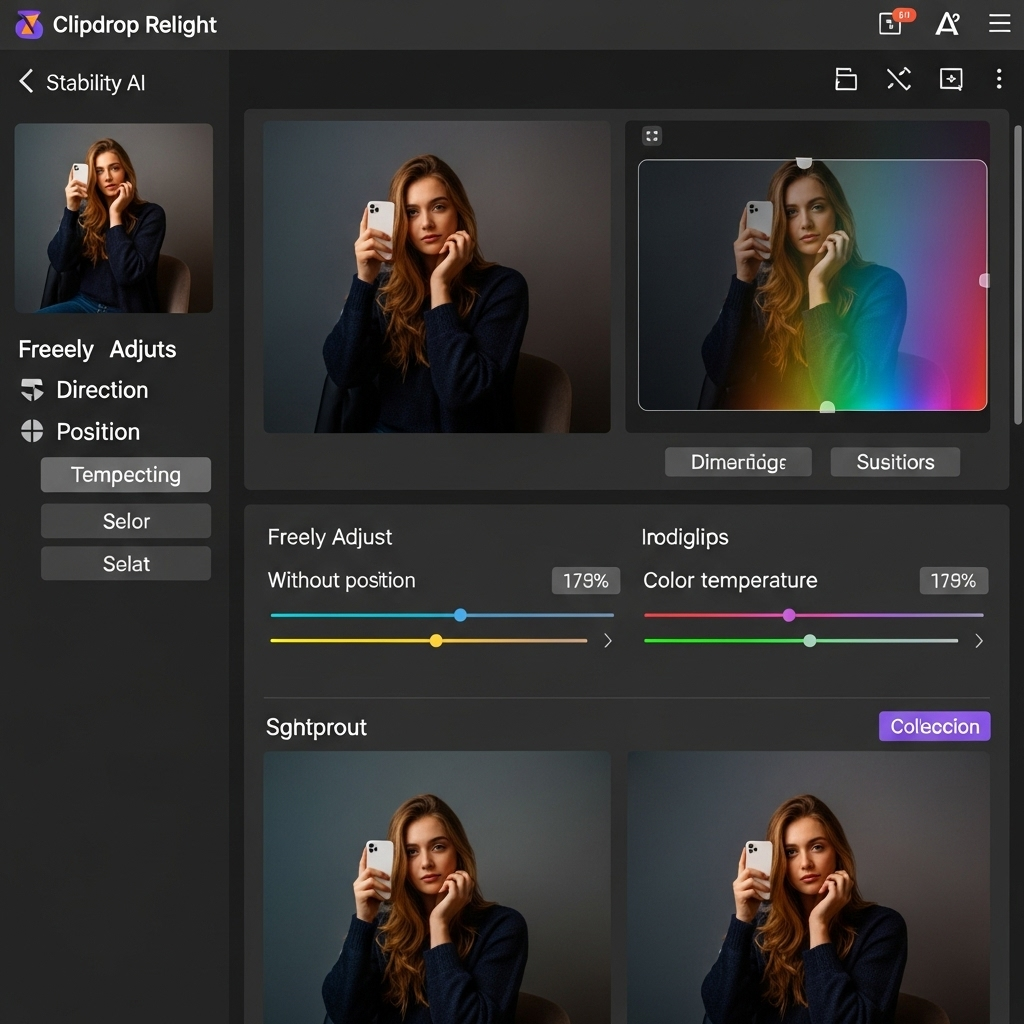Click the A text-style icon in header

click(x=947, y=24)
